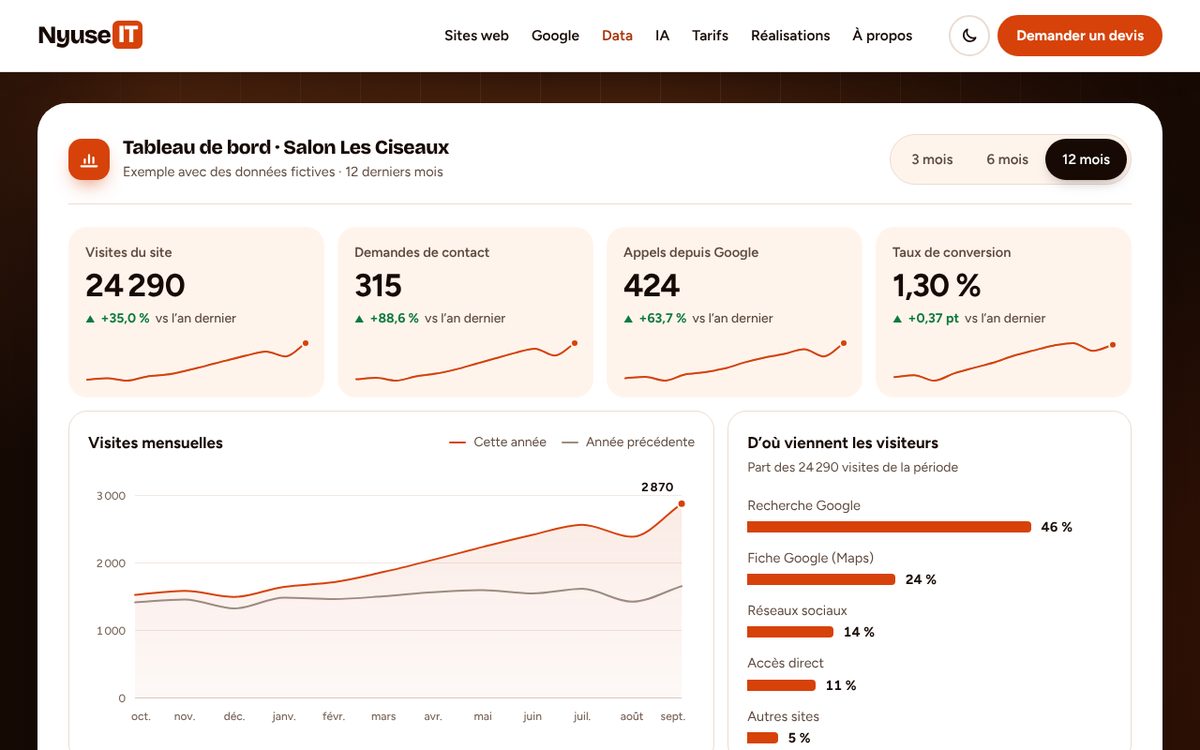
Task: Select the 12 mois period
Action: 1086,159
